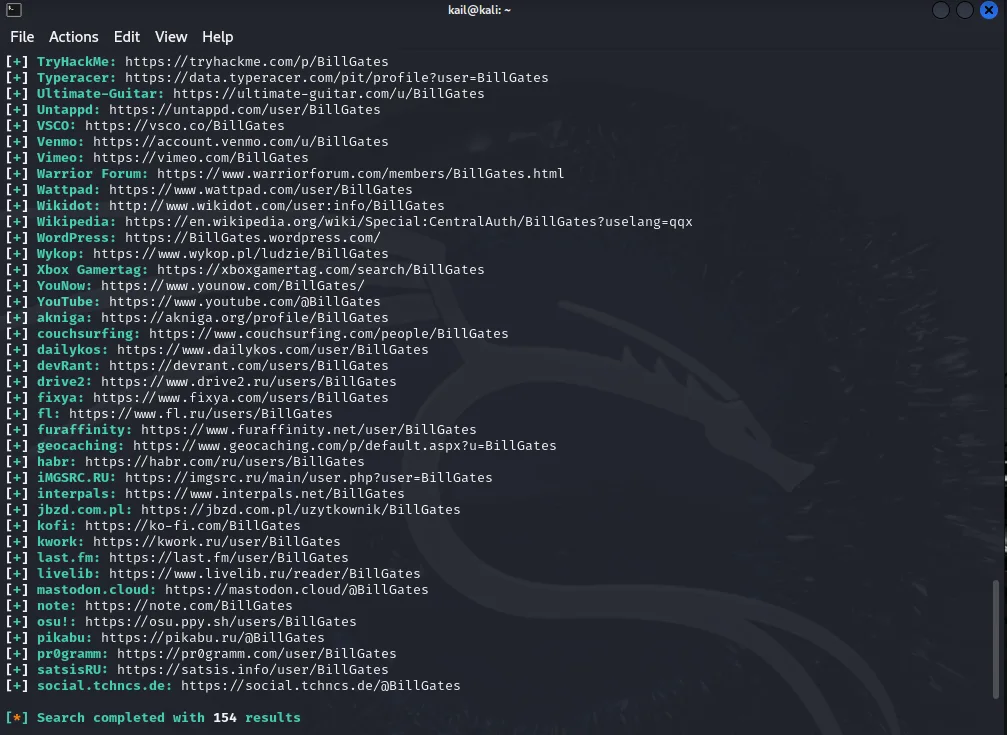Click the ko-fi.com BillGates URL

pyautogui.click(x=193, y=526)
